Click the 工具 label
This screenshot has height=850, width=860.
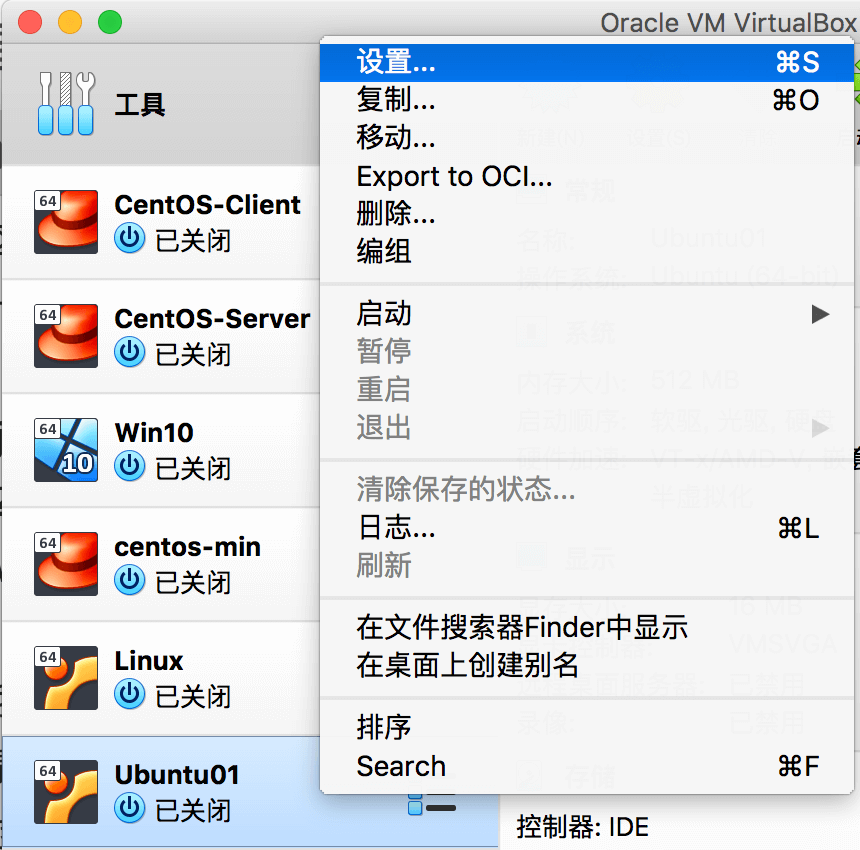coord(140,105)
